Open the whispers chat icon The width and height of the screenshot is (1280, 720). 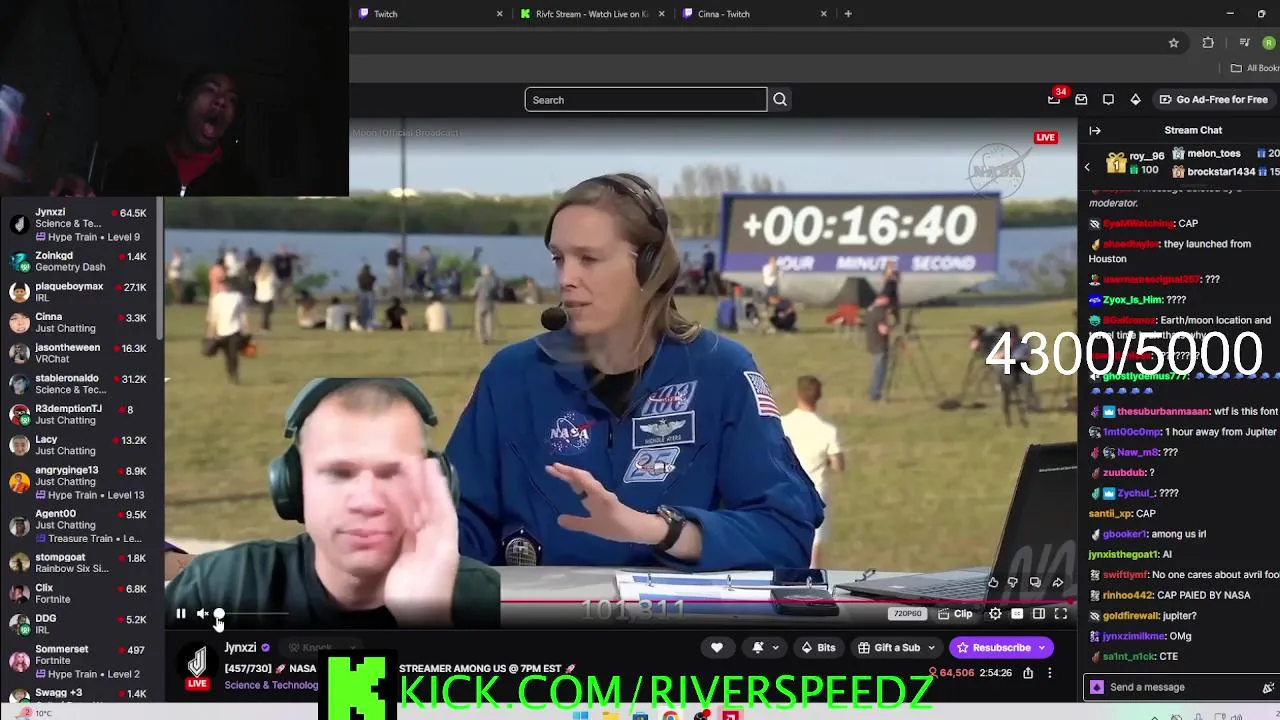(x=1108, y=100)
